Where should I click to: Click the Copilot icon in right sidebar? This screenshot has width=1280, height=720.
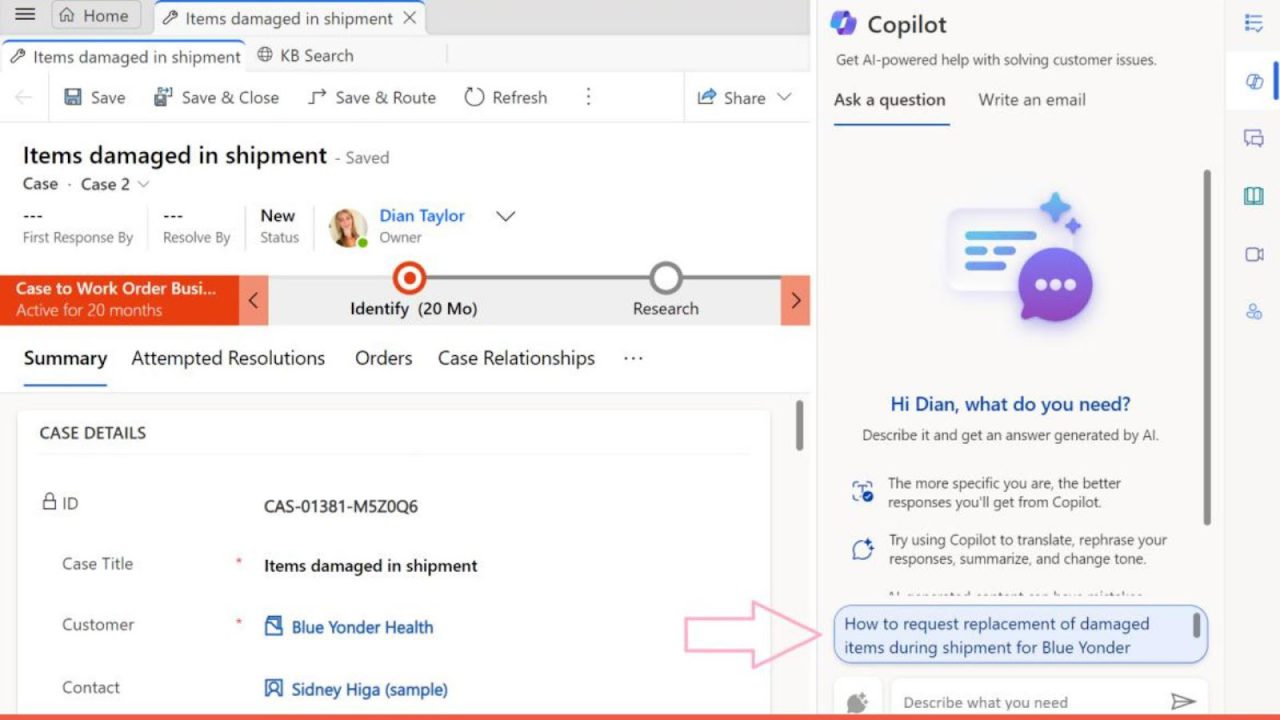pos(1254,81)
